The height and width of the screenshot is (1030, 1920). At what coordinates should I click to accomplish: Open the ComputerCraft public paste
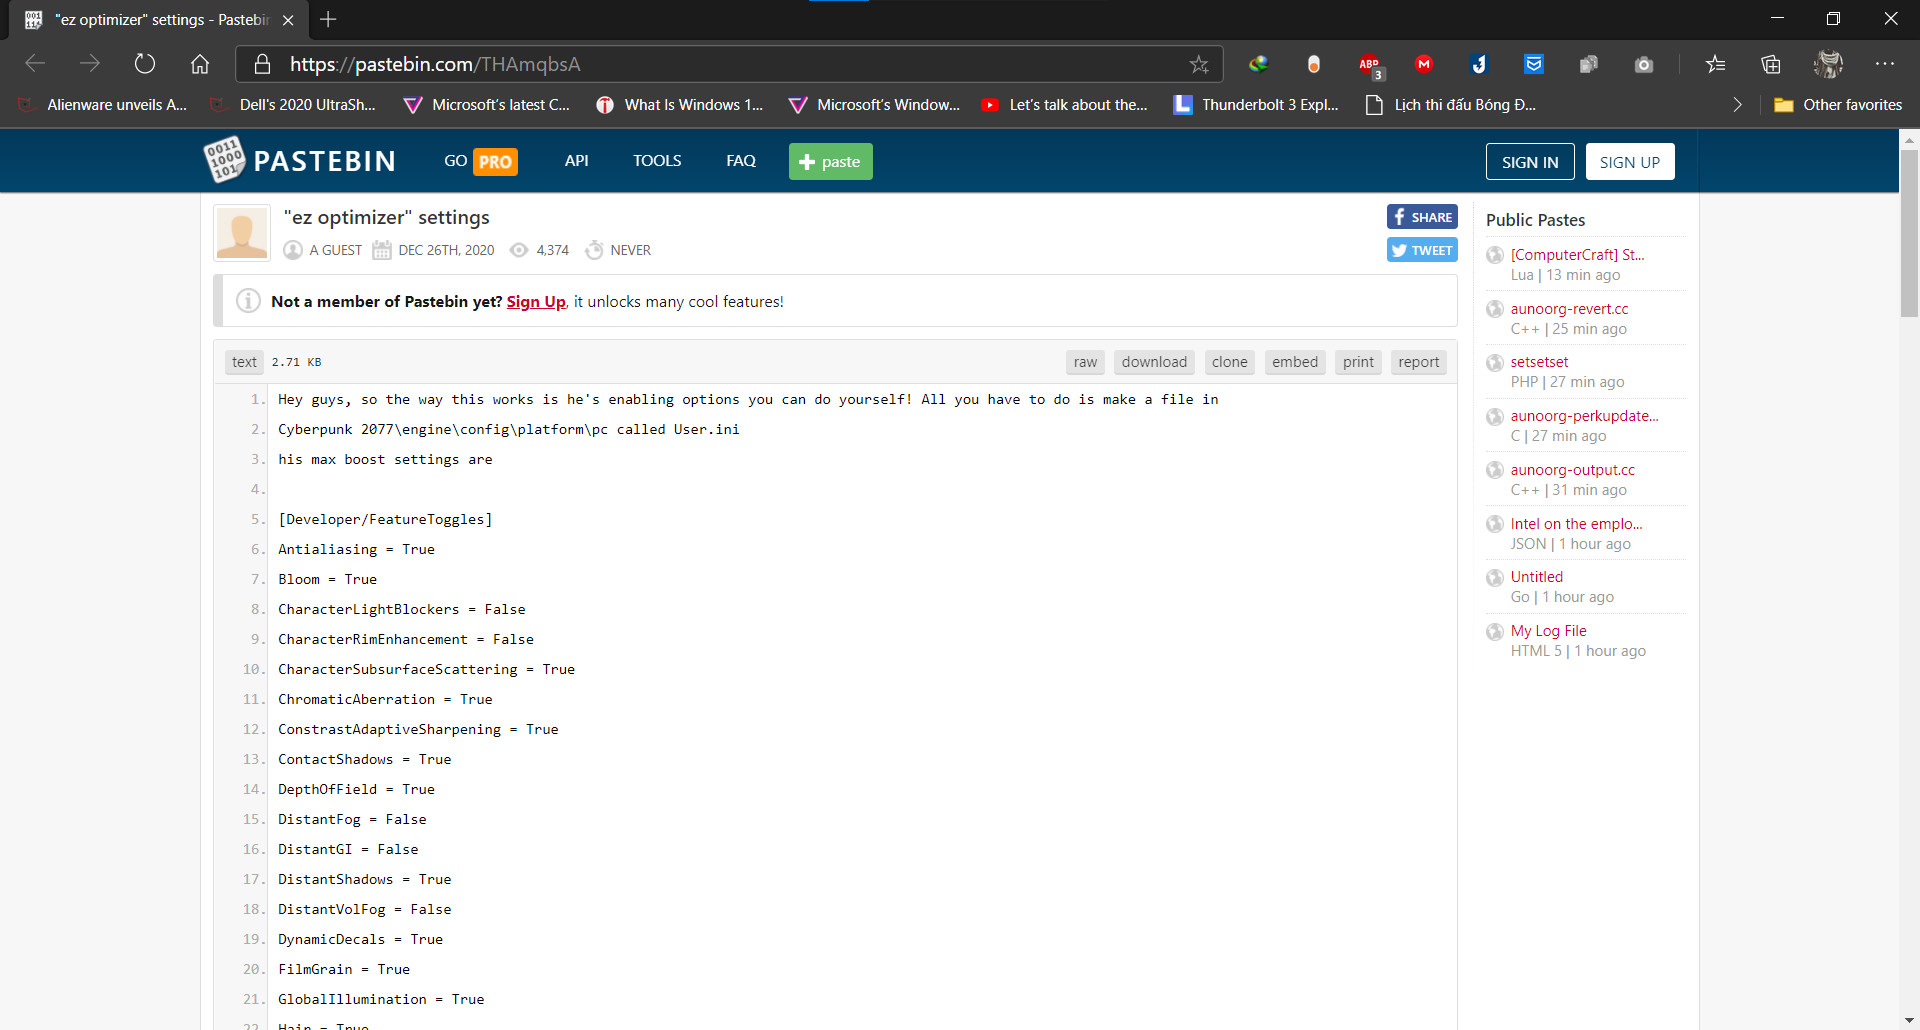pos(1577,254)
